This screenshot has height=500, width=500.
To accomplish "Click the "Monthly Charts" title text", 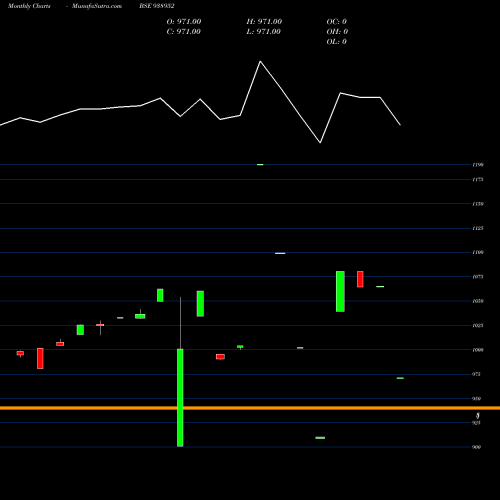I will [x=29, y=6].
